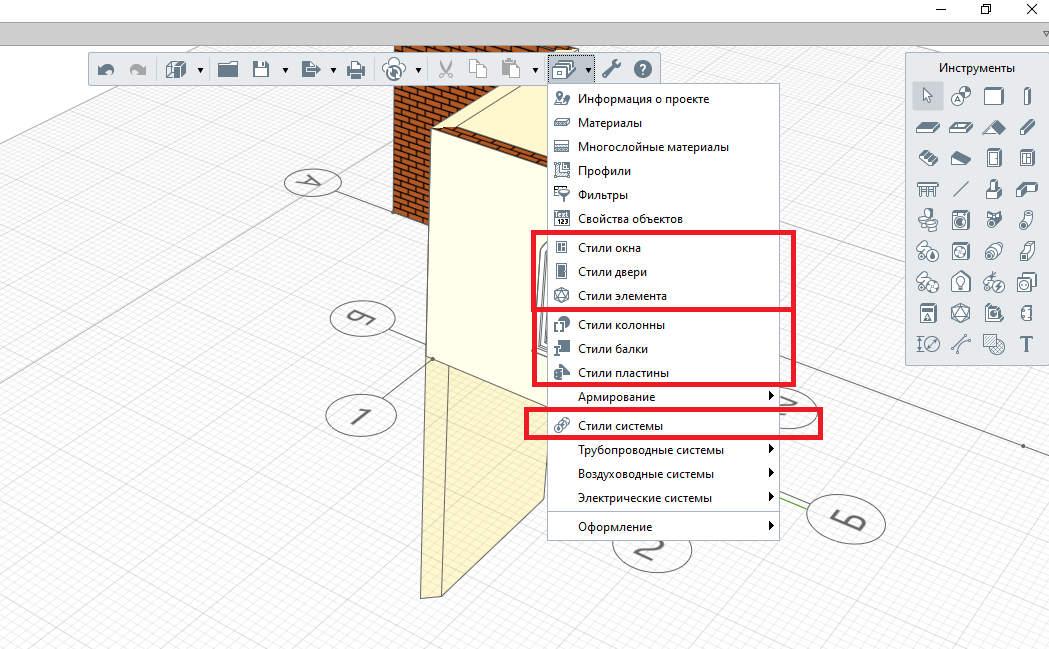Paste from the clipboard icon

[510, 70]
